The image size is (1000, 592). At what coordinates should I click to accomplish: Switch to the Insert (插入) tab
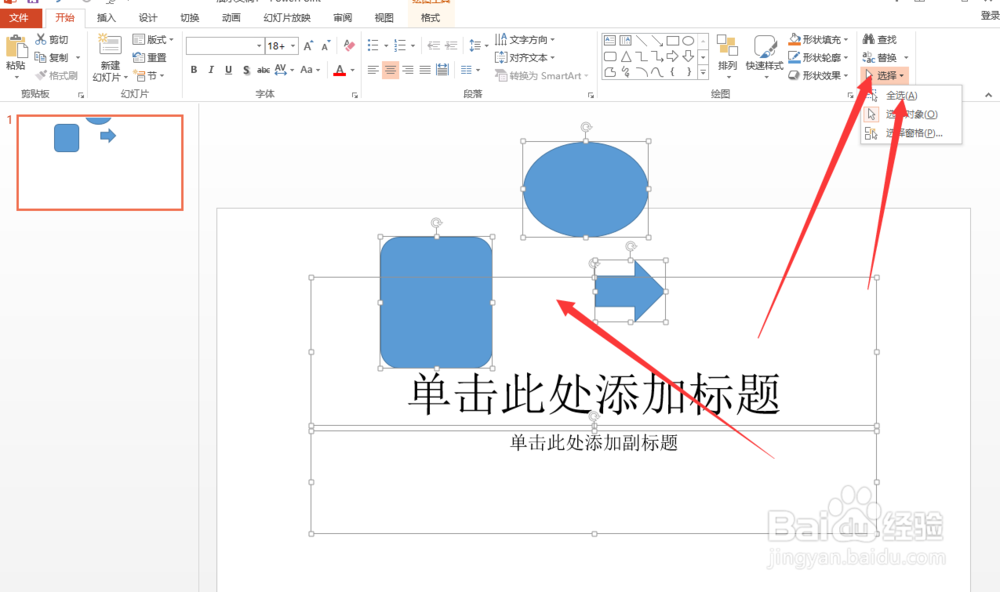[x=106, y=18]
